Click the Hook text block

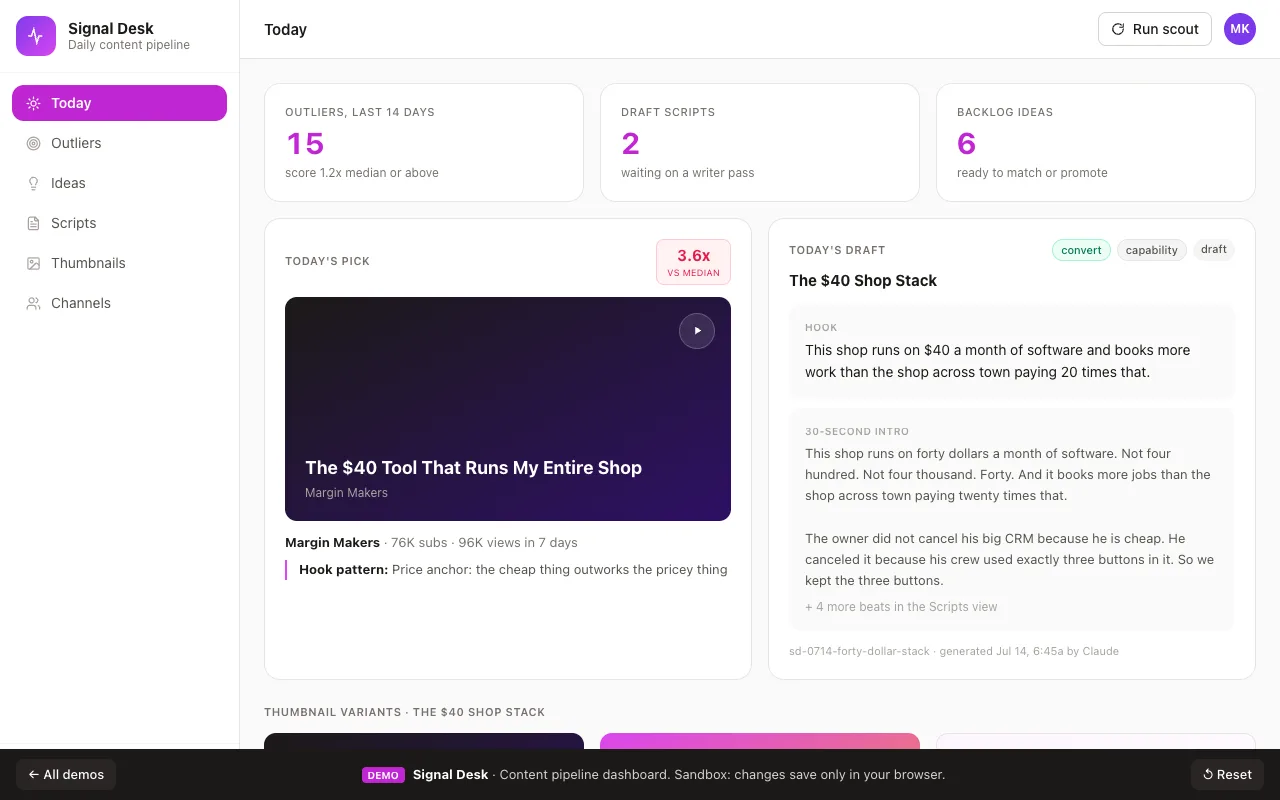pos(1012,352)
